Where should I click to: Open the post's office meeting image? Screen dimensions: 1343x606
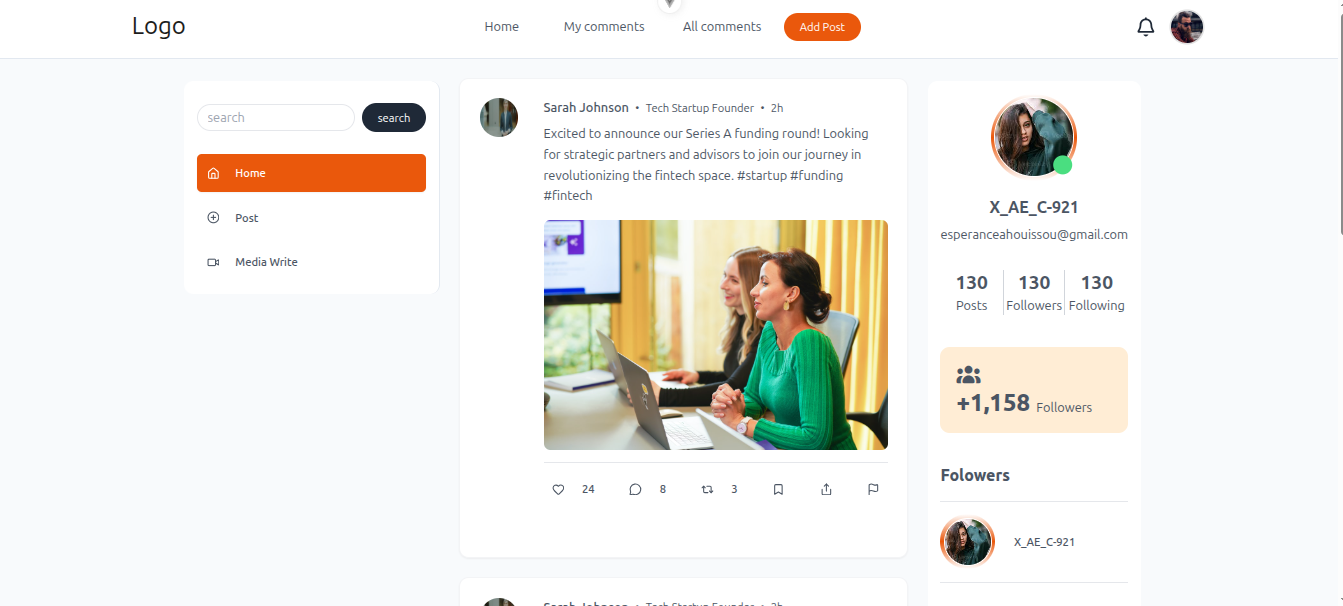coord(716,335)
